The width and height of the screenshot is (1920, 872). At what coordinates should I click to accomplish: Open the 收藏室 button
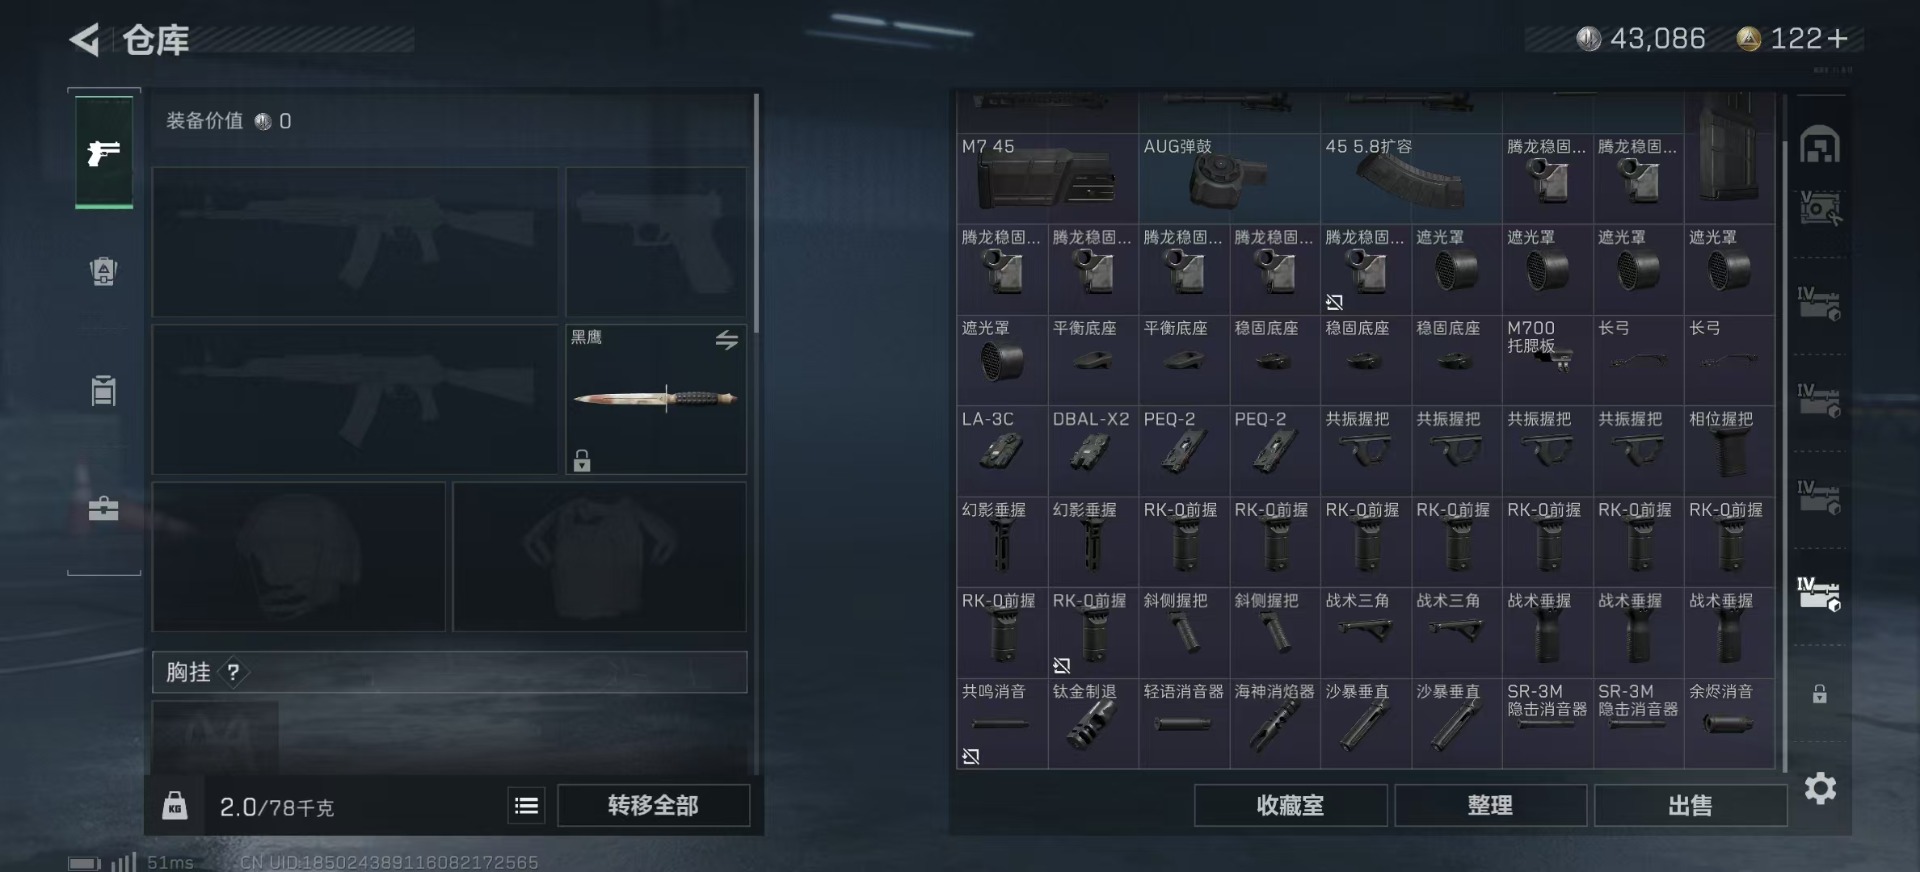point(1290,805)
